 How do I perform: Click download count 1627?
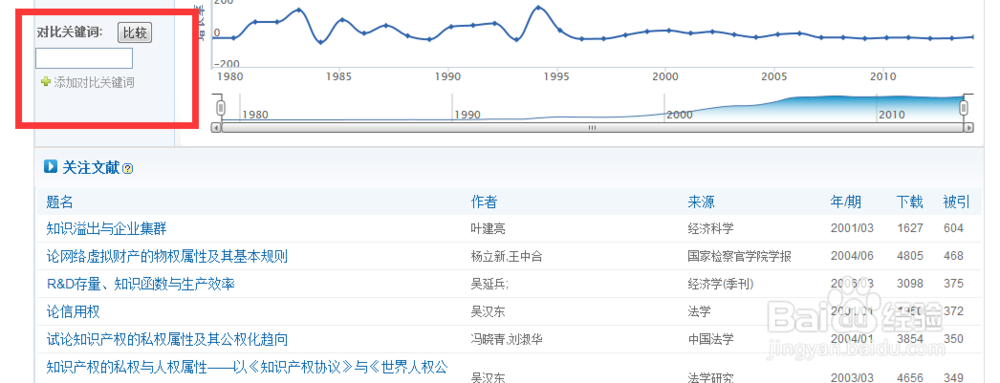(x=909, y=229)
